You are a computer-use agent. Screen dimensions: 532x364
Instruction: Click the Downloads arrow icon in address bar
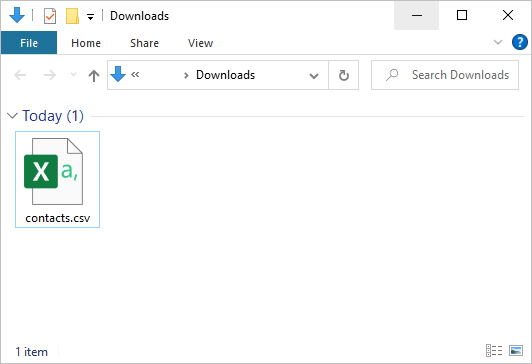[118, 74]
